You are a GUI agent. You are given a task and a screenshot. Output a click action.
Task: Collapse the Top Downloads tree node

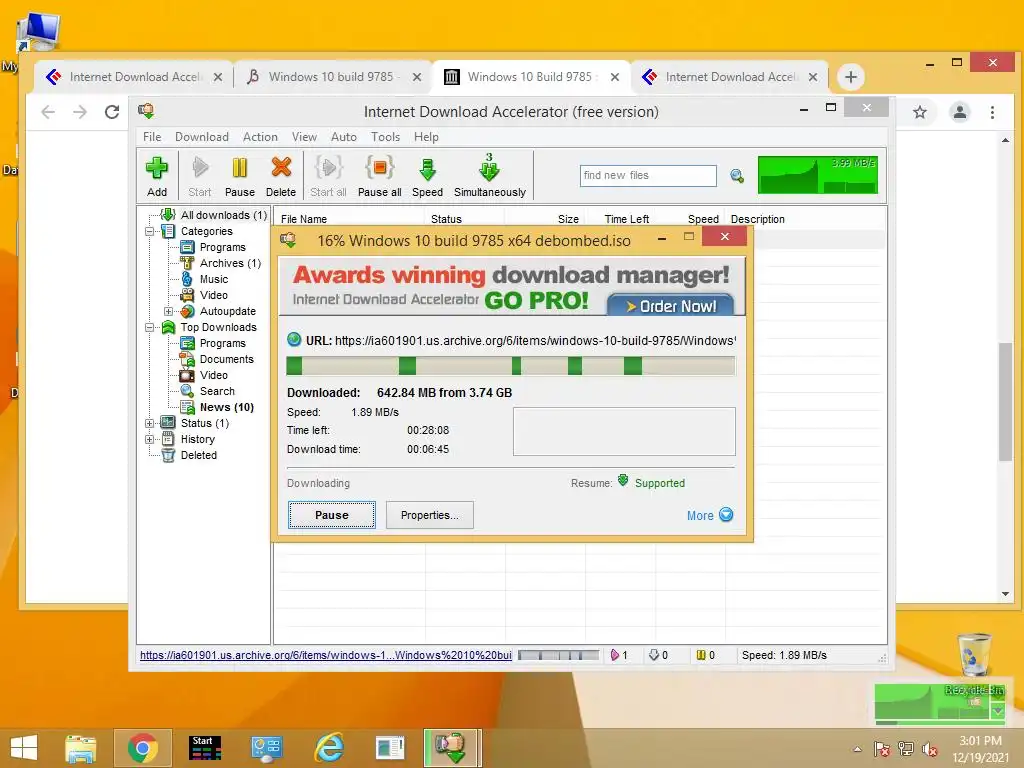pyautogui.click(x=150, y=327)
